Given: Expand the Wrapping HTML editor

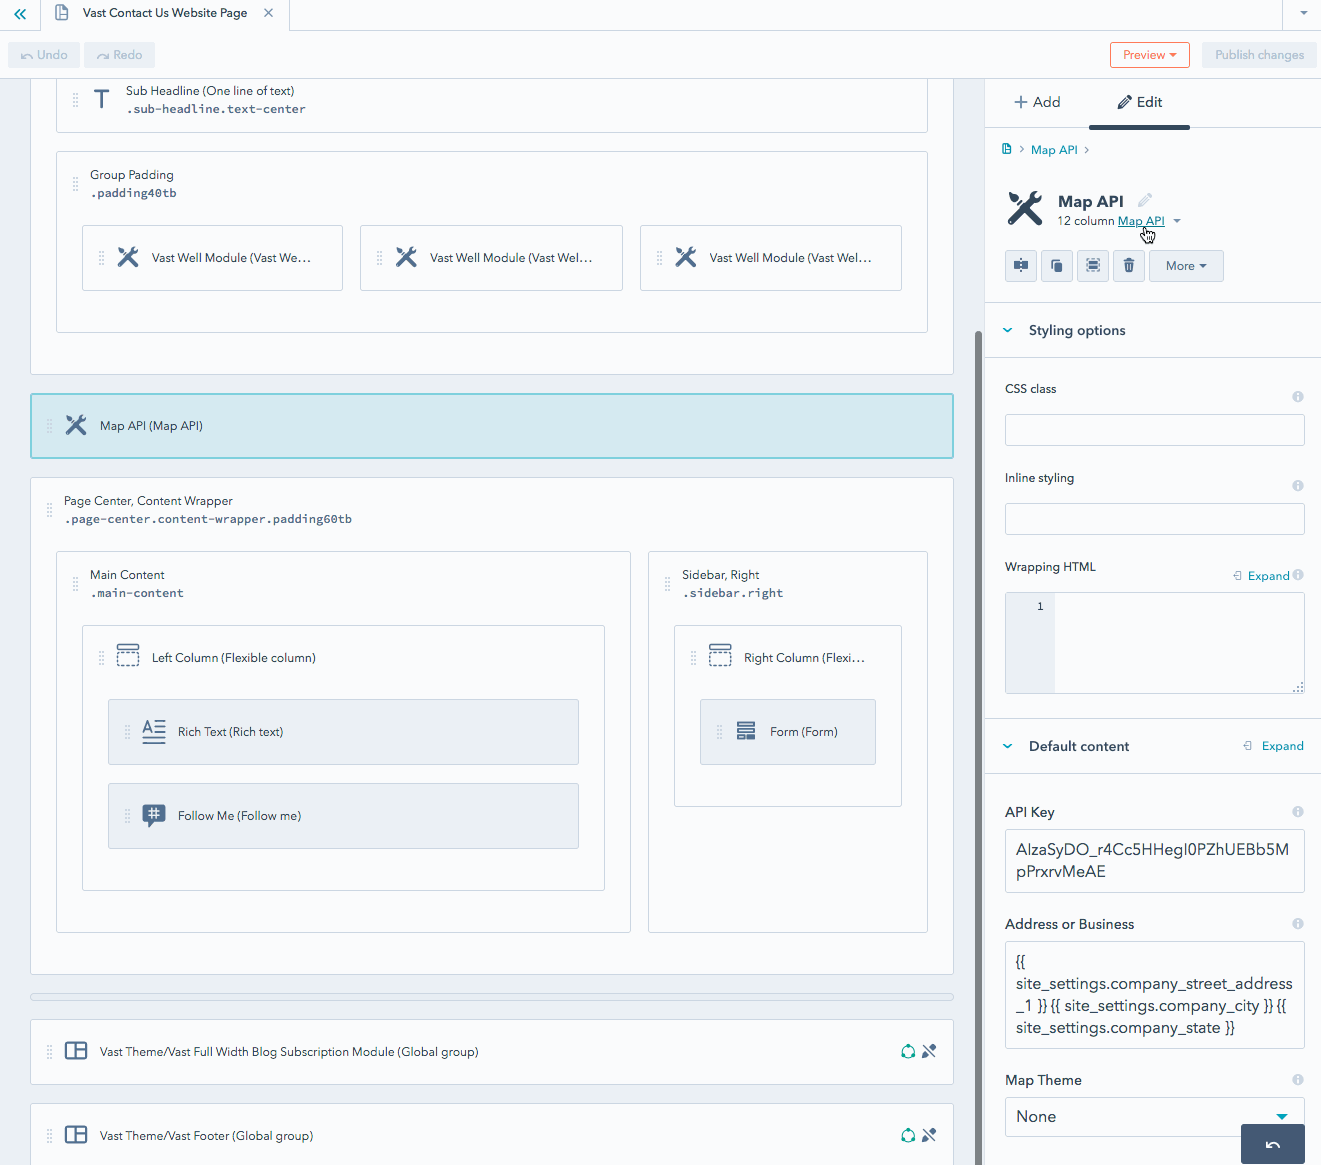Looking at the screenshot, I should [1261, 576].
